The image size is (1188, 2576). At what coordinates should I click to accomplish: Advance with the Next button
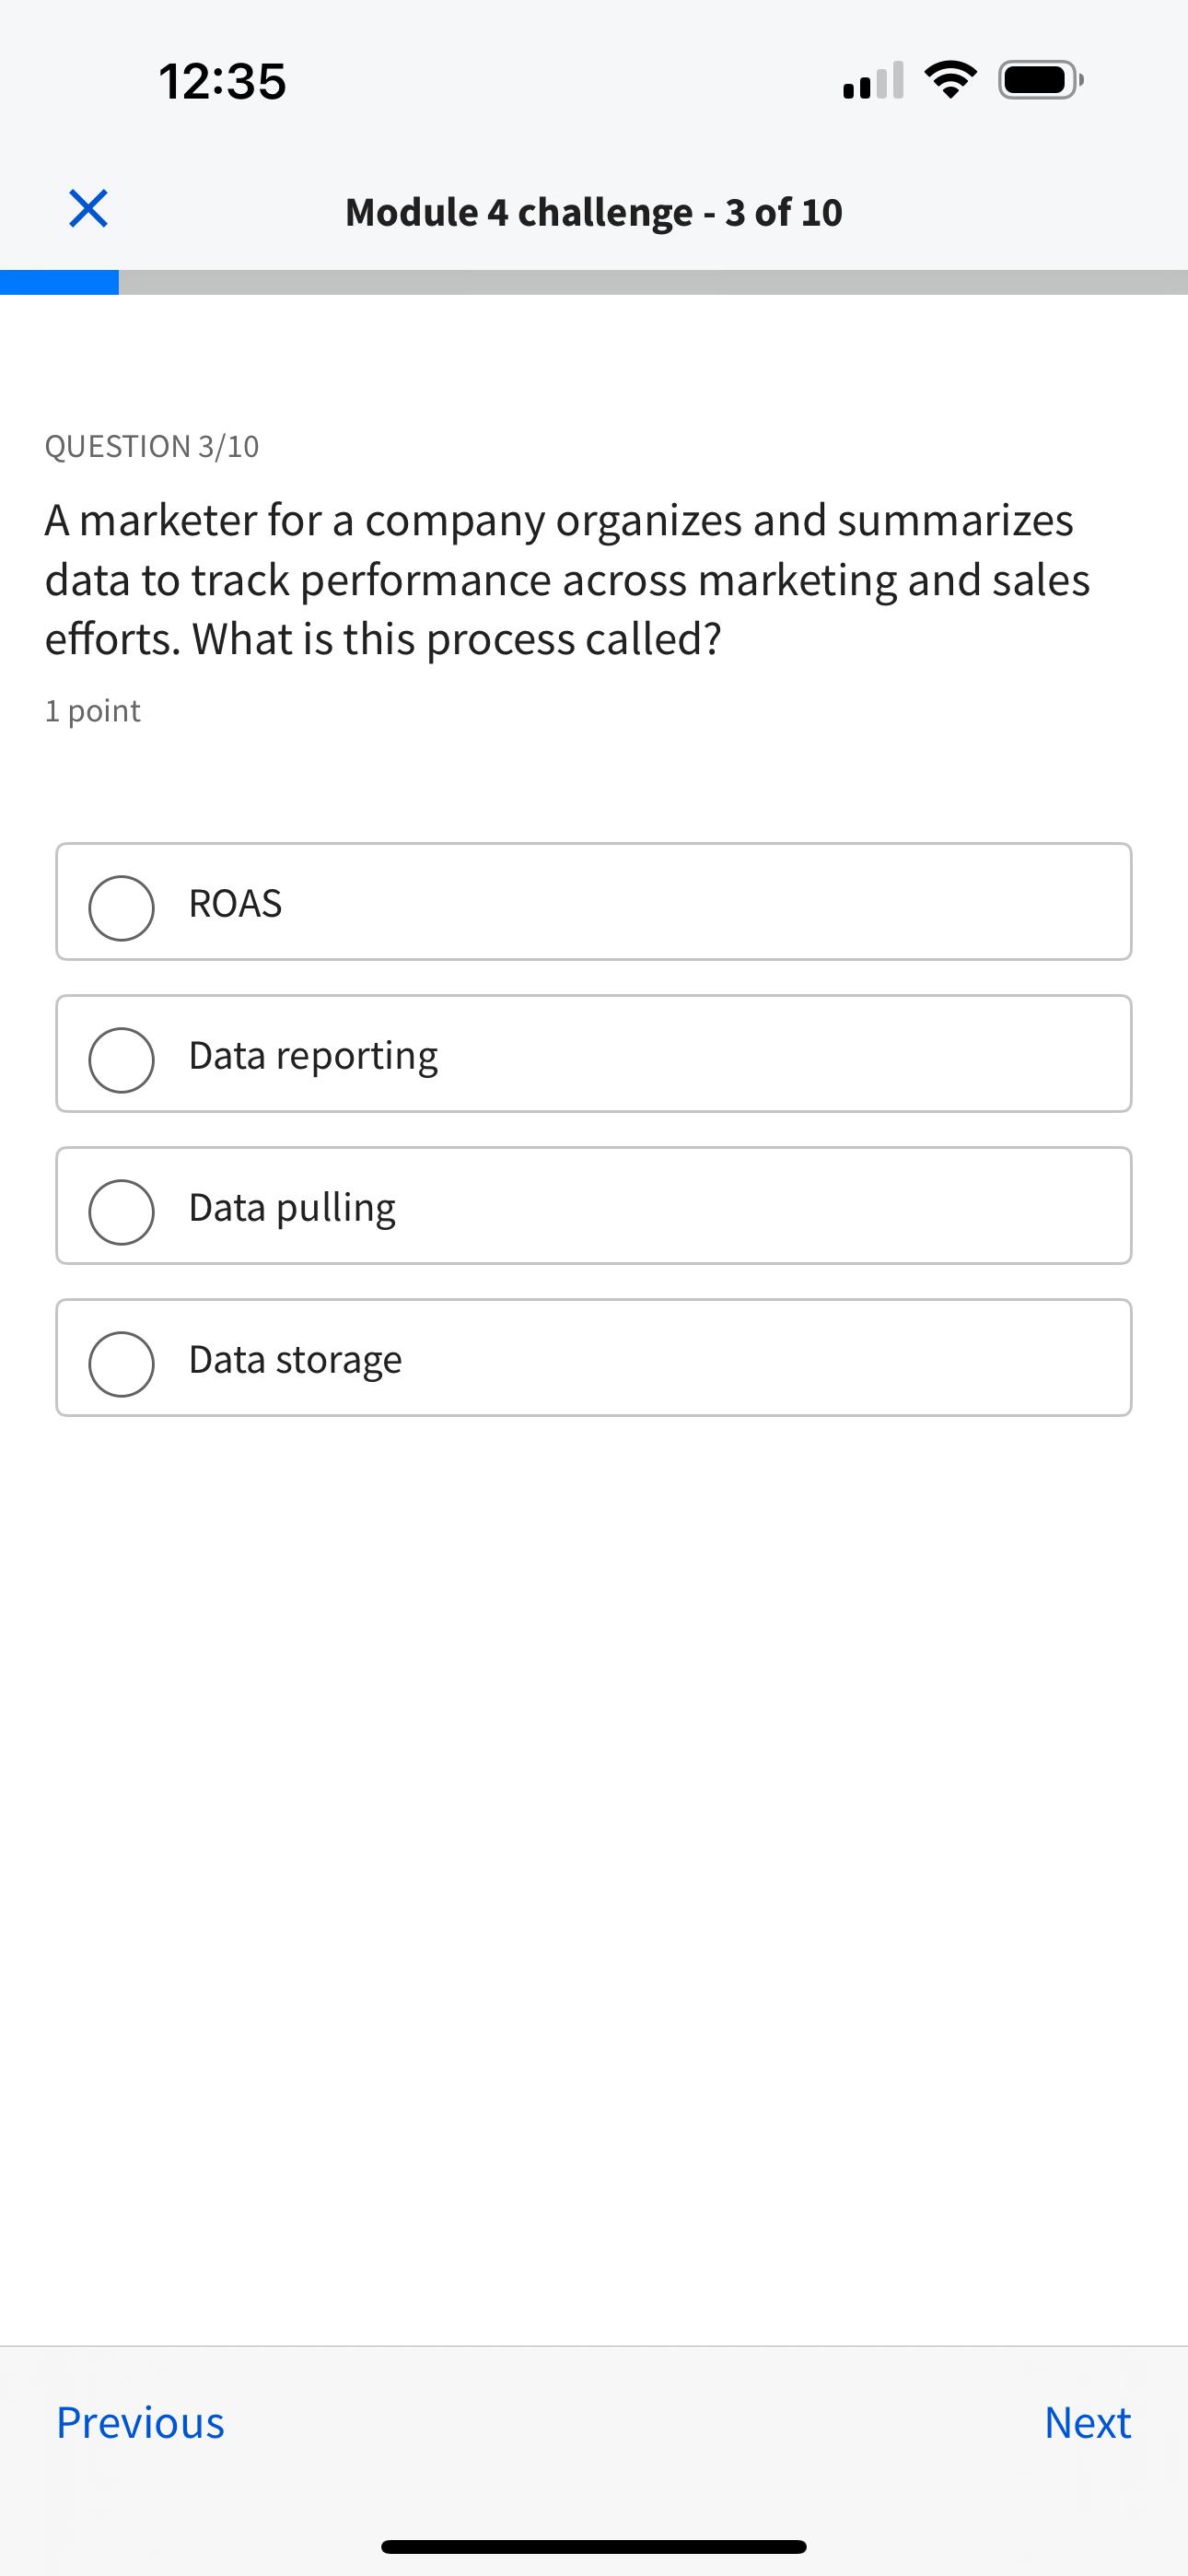[x=1087, y=2423]
